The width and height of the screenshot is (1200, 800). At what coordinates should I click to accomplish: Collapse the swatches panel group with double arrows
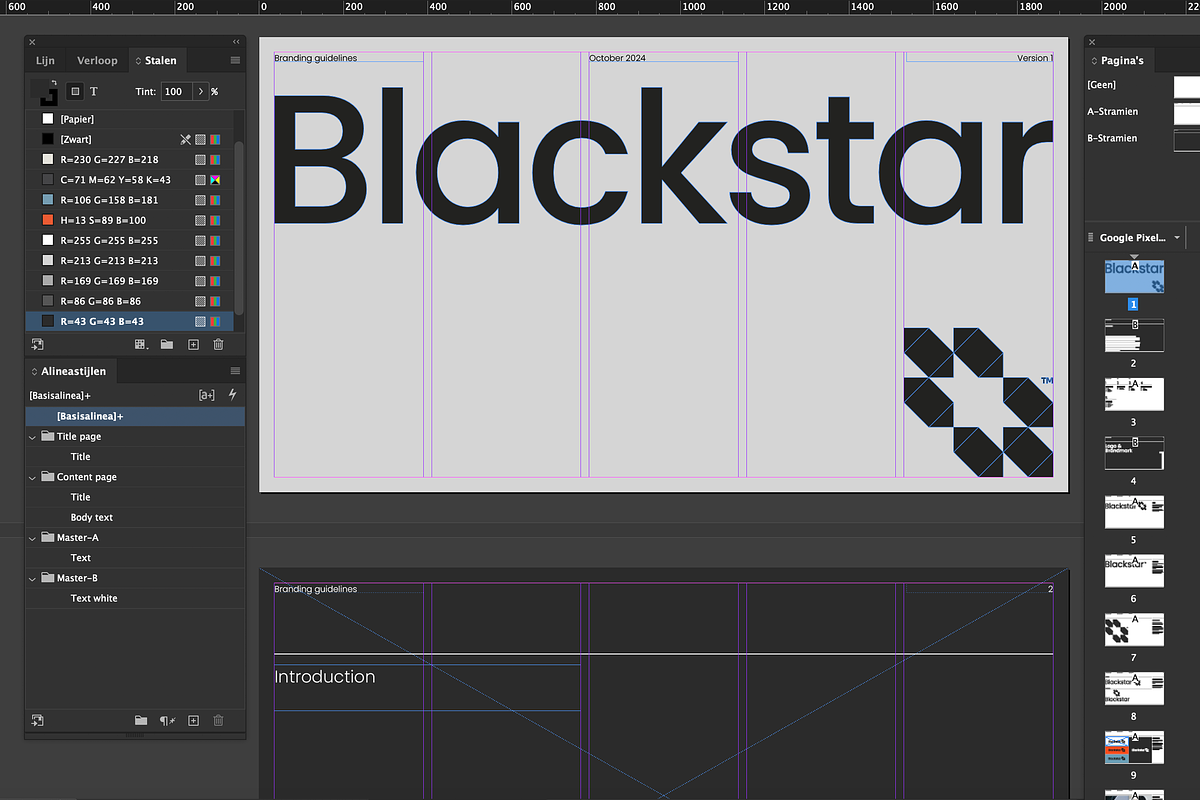click(x=236, y=42)
